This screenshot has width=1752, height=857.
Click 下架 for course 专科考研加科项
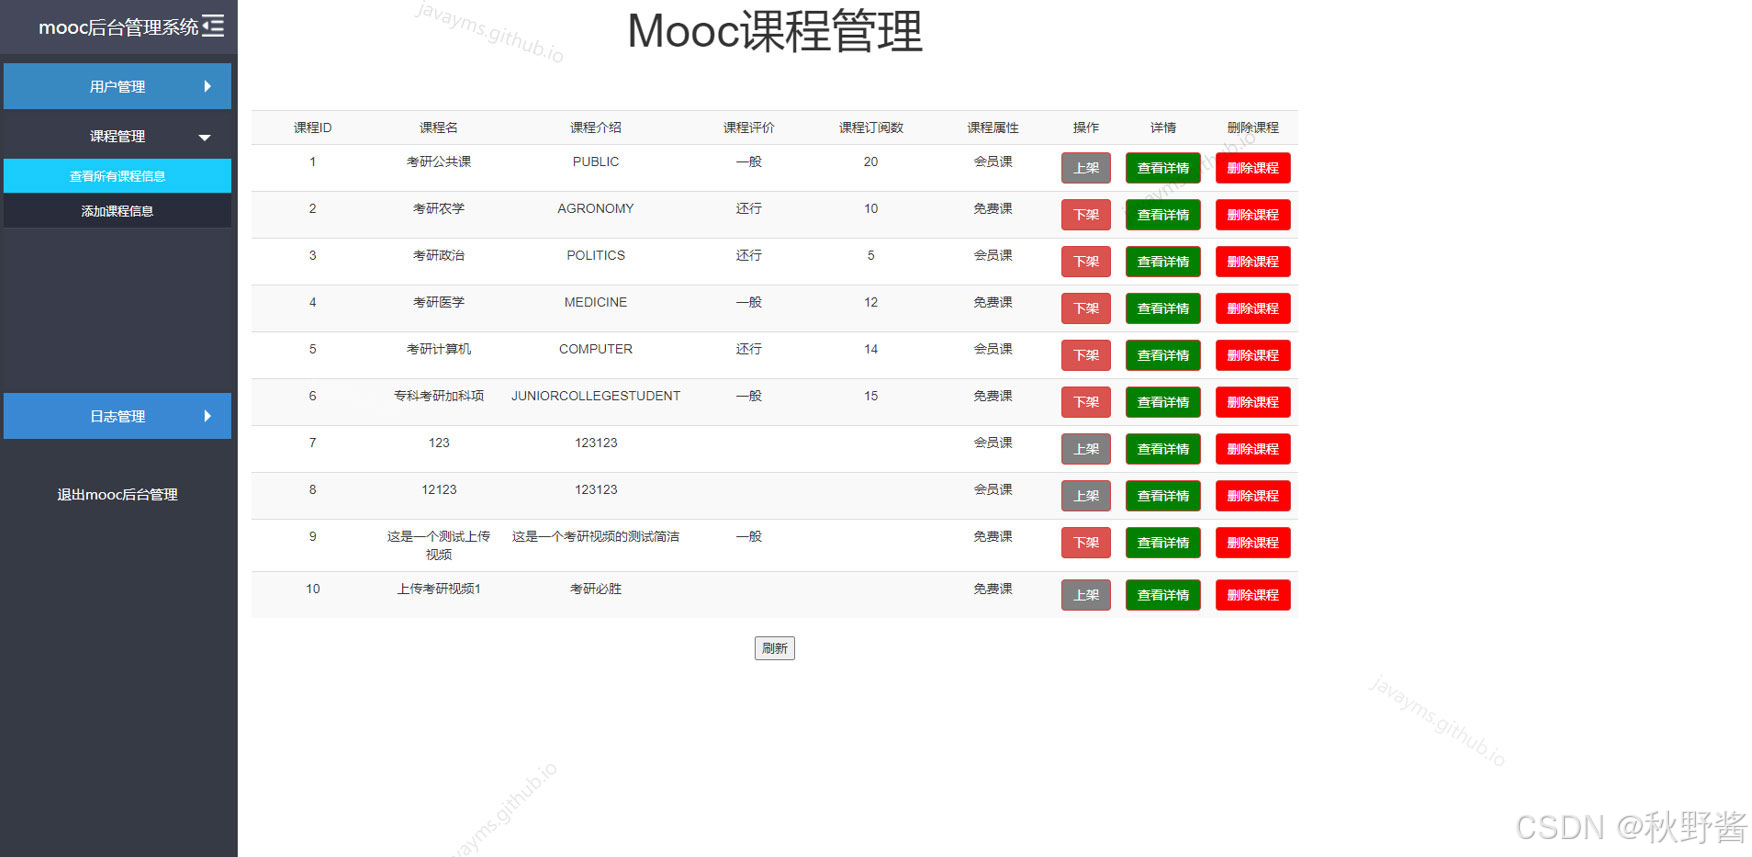(1086, 402)
